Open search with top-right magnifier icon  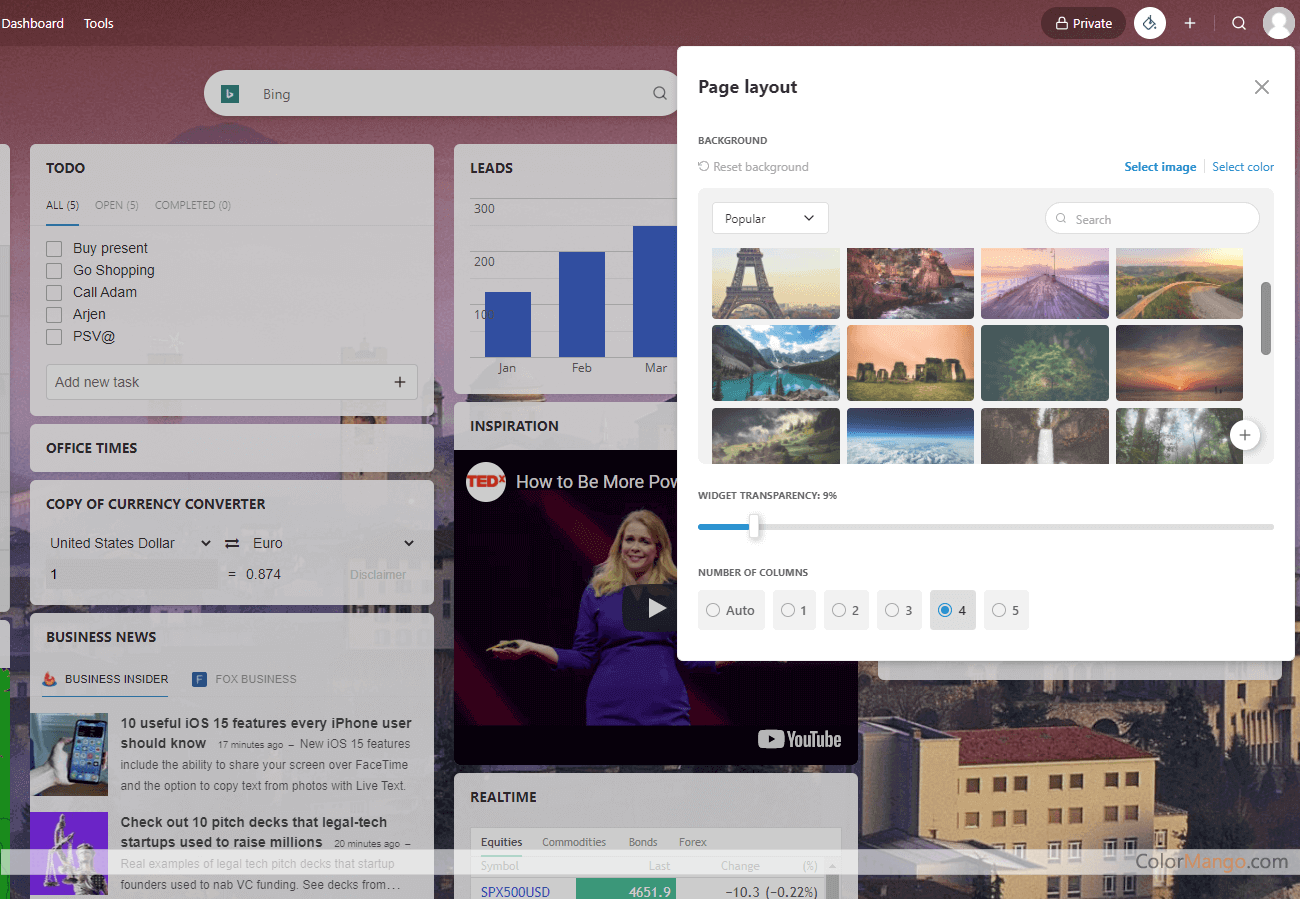point(1239,23)
